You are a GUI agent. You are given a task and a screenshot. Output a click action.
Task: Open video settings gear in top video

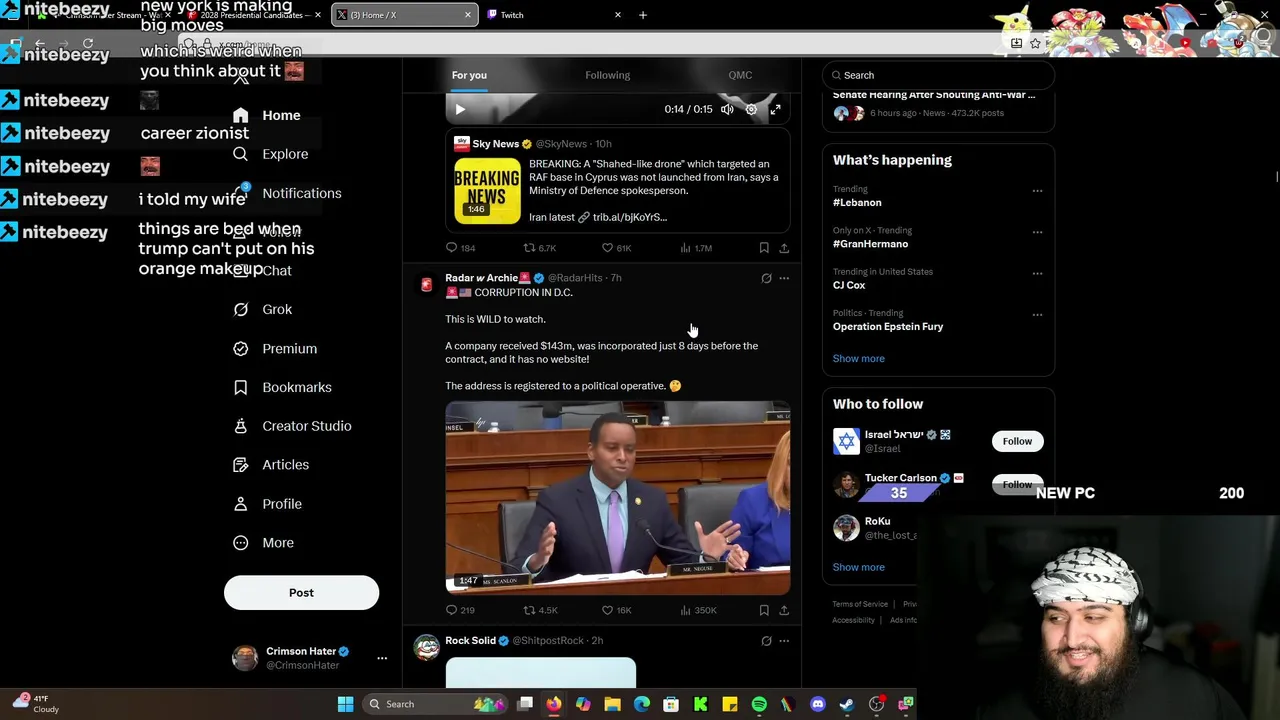pos(751,109)
